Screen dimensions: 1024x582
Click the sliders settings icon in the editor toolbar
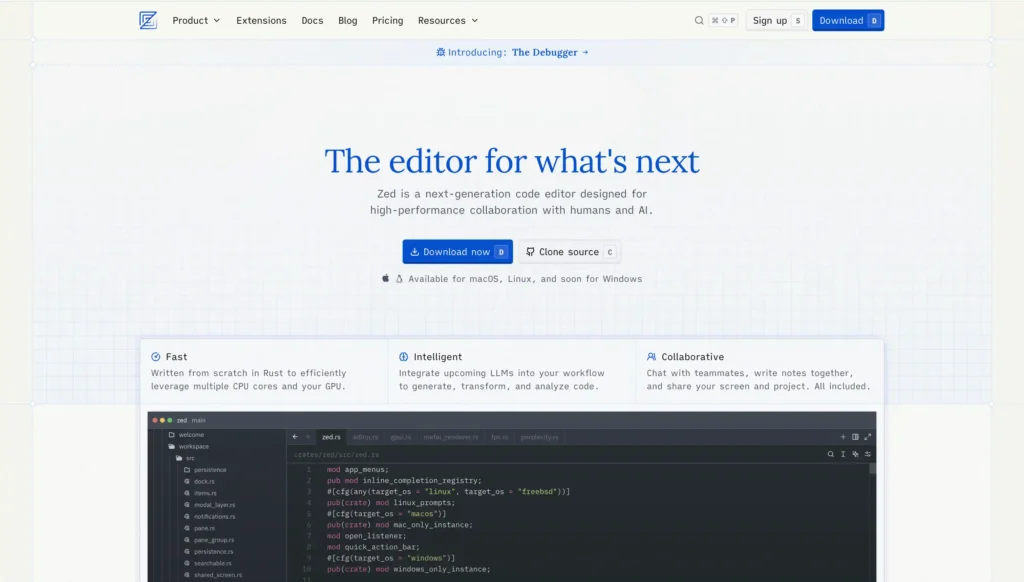coord(868,454)
